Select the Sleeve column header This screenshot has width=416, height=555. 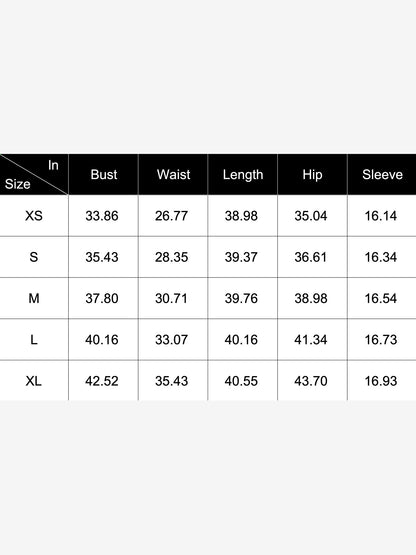[382, 174]
